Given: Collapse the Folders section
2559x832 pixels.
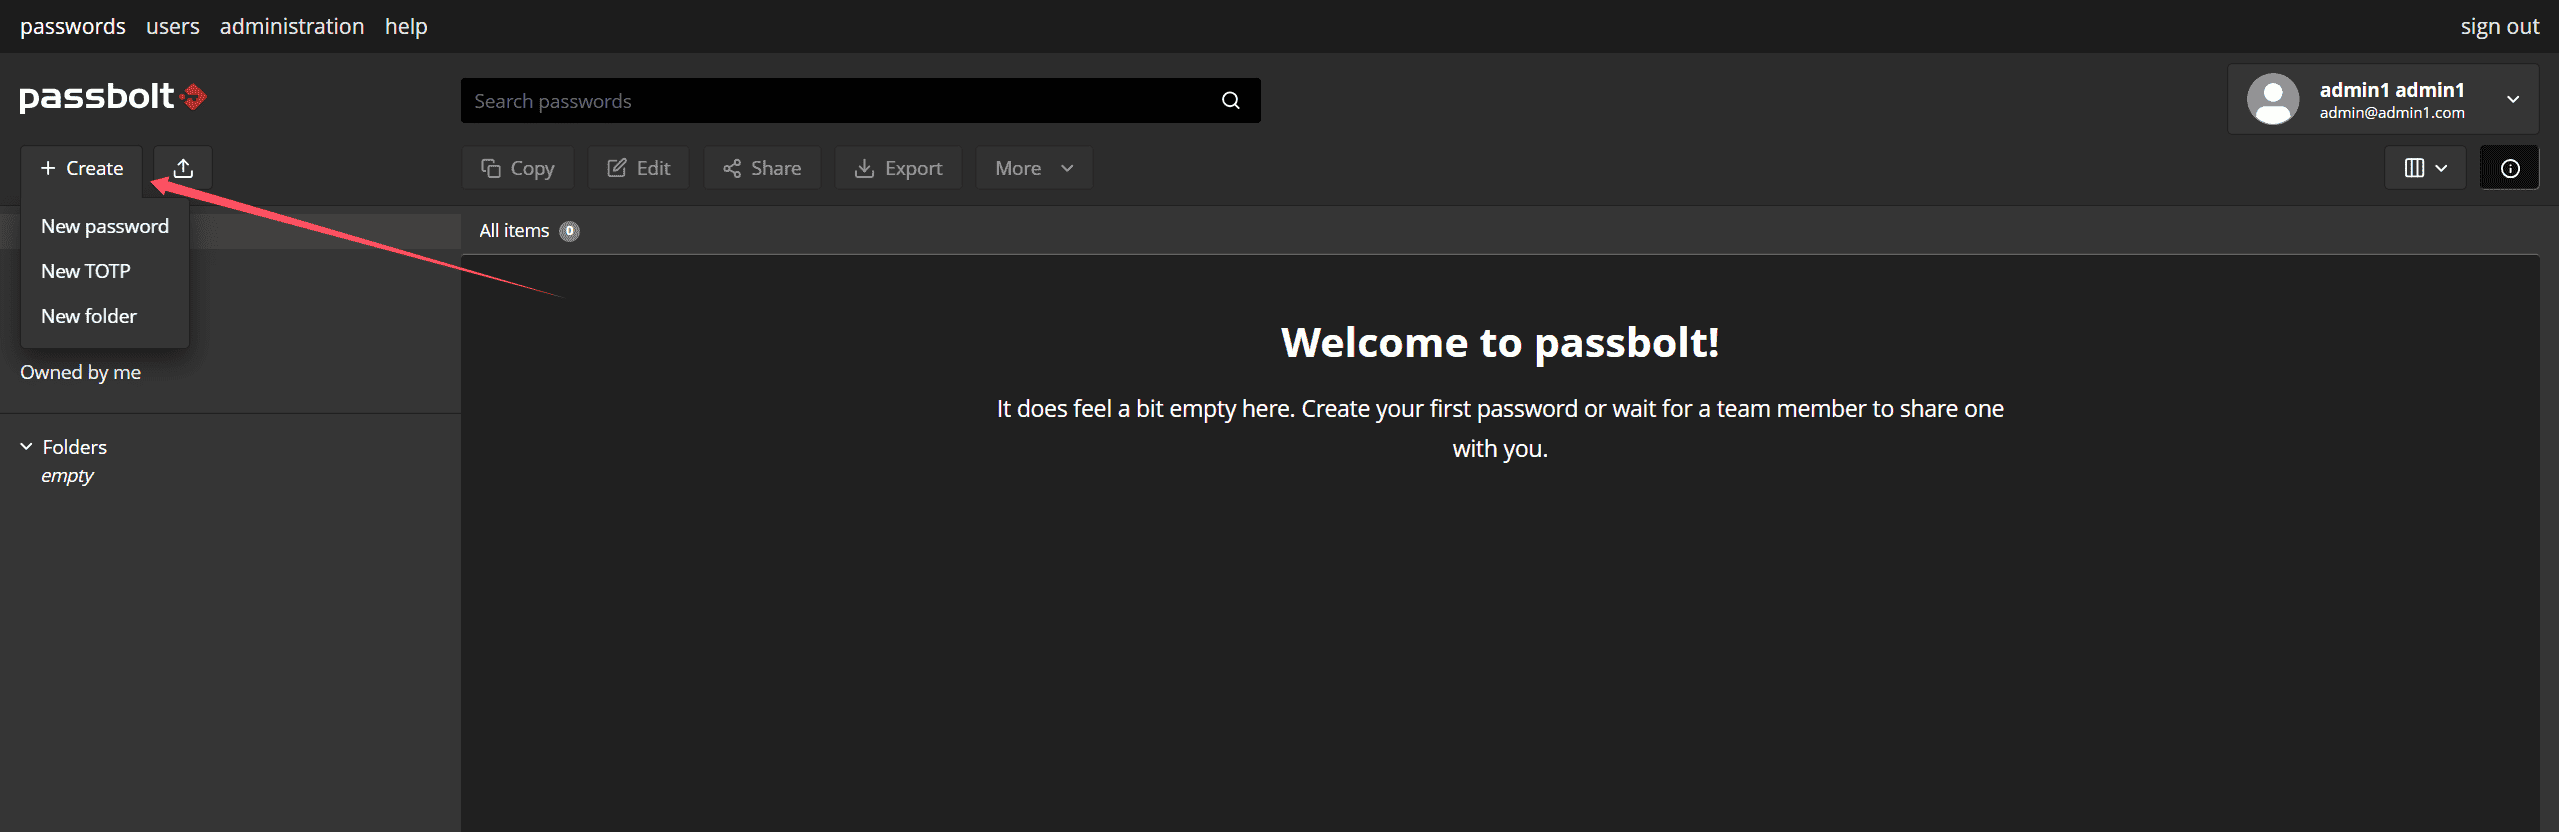Looking at the screenshot, I should coord(26,447).
